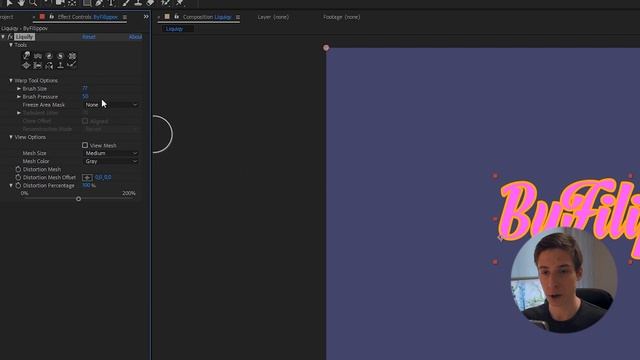Click the Distortion Percentage value

tap(86, 185)
